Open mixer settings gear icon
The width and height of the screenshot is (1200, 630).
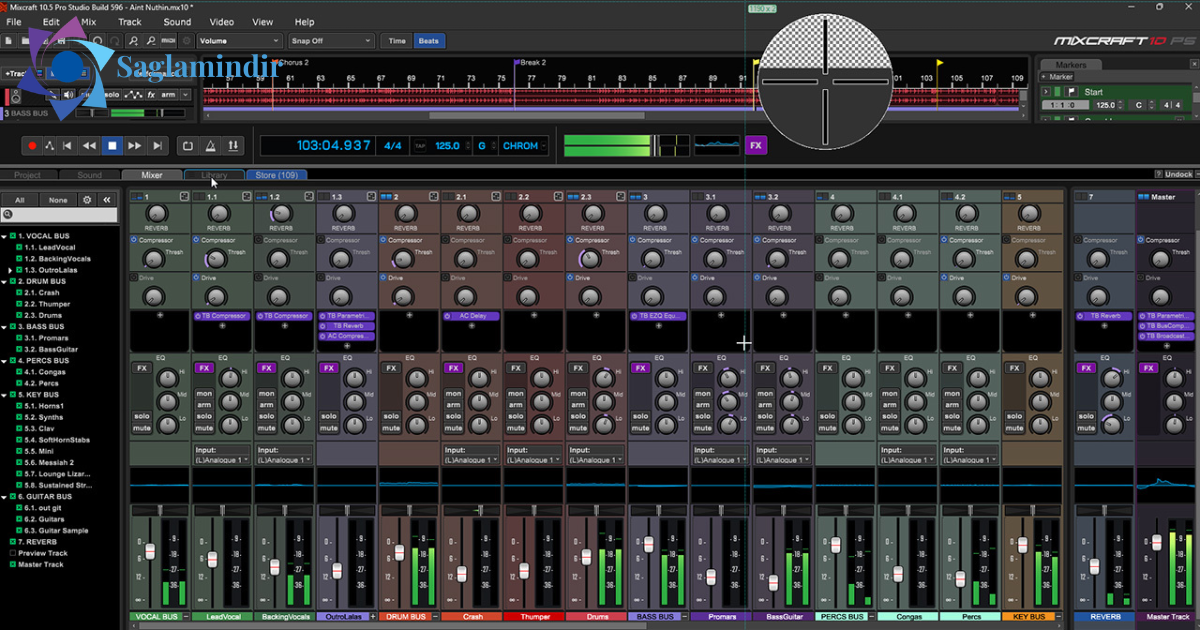coord(87,200)
